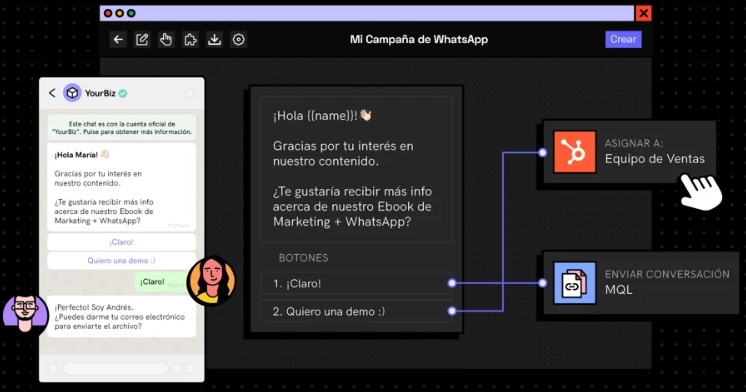746x392 pixels.
Task: Click the Equipo de Ventas connector node
Action: [x=542, y=152]
